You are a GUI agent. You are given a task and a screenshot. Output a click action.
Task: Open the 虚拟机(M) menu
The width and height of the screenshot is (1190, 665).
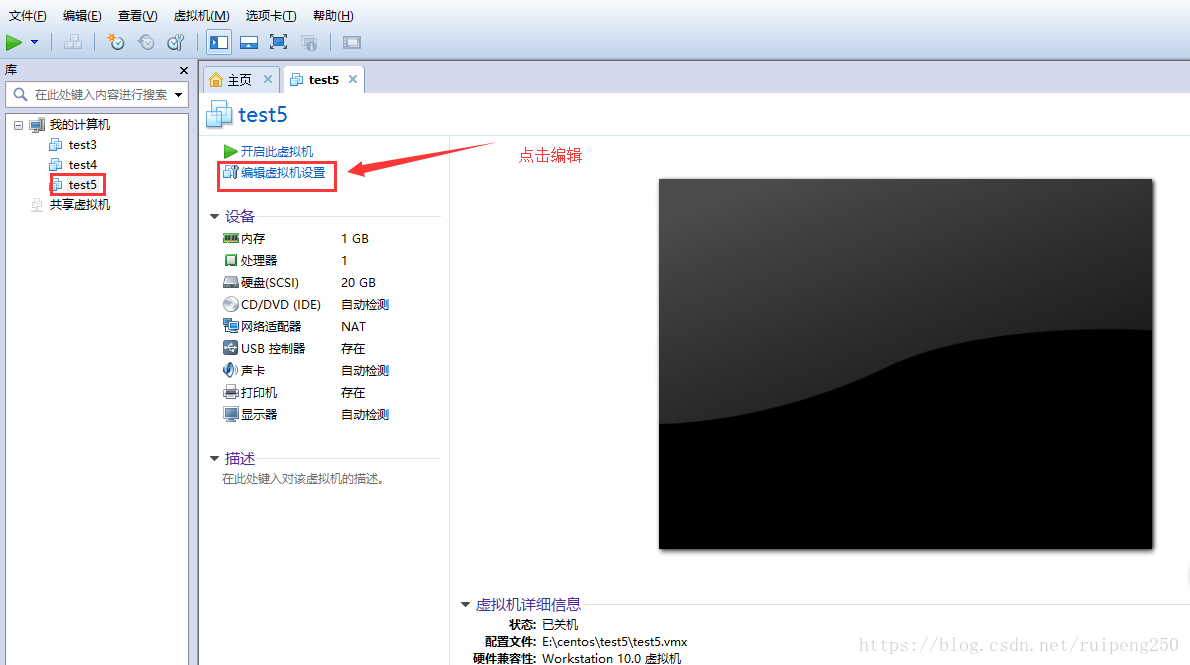[x=201, y=16]
